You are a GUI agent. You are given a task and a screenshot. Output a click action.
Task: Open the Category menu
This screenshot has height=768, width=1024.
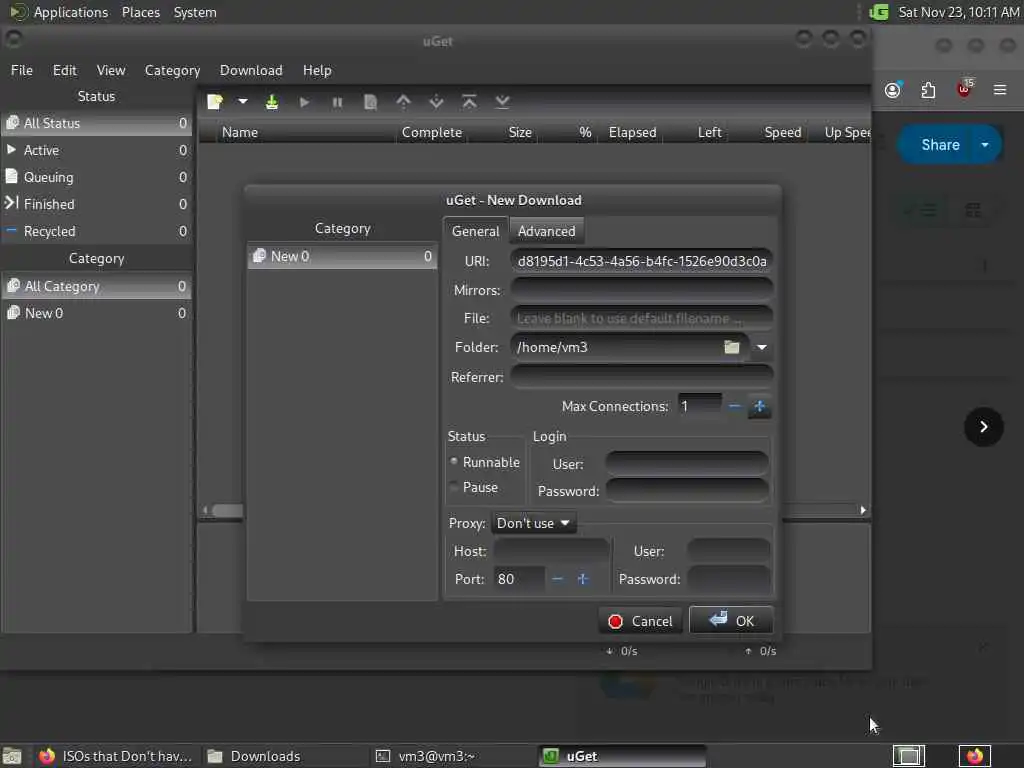tap(172, 70)
